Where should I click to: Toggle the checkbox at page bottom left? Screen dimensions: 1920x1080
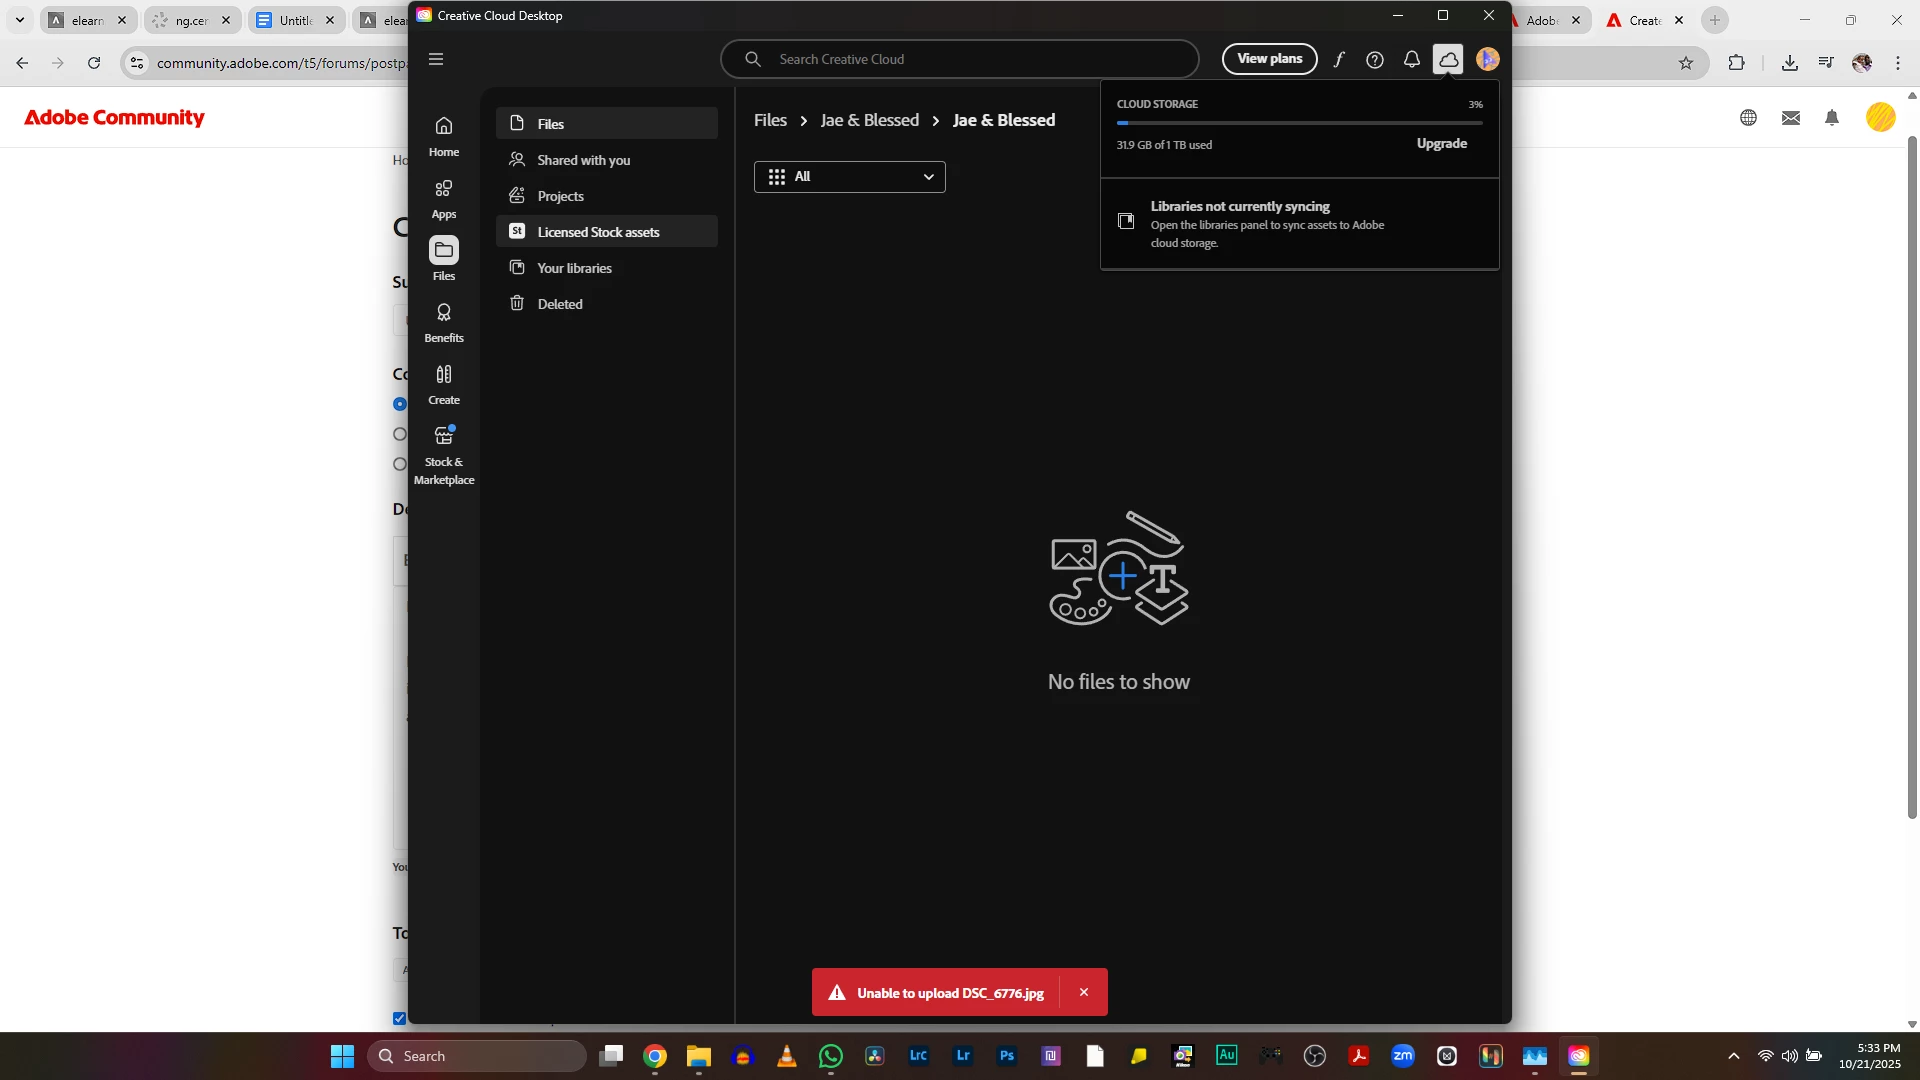(x=400, y=1018)
